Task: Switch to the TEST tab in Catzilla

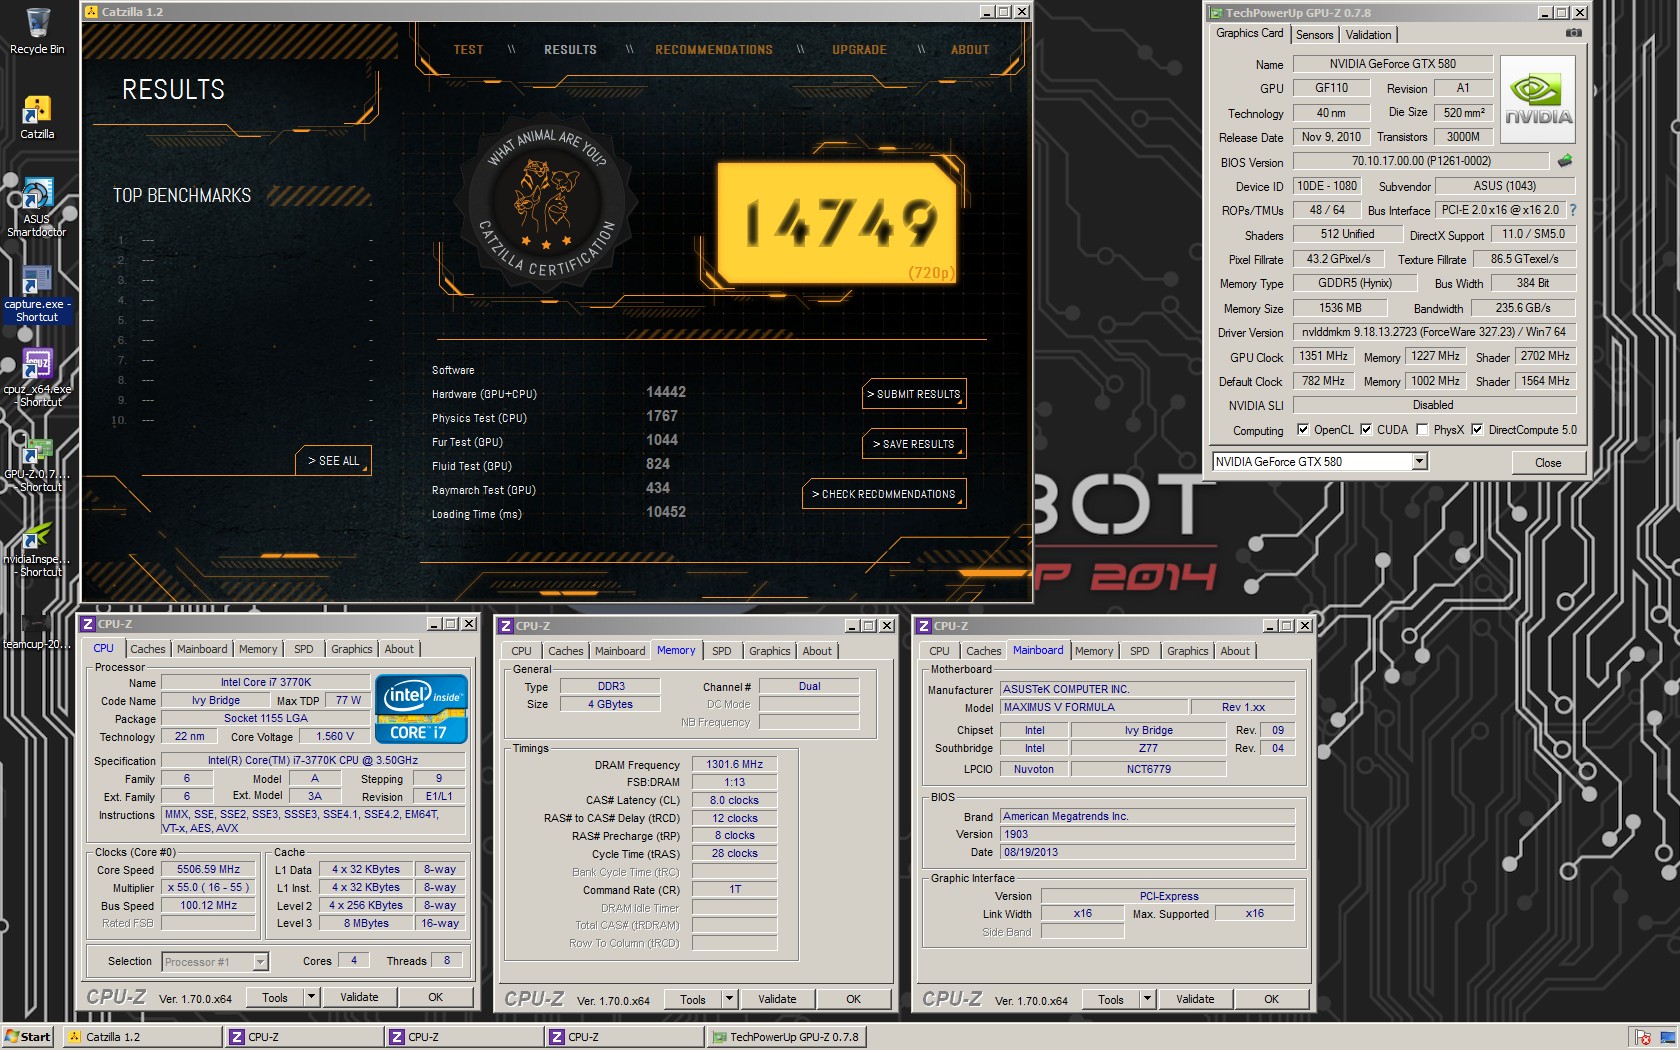Action: pos(468,50)
